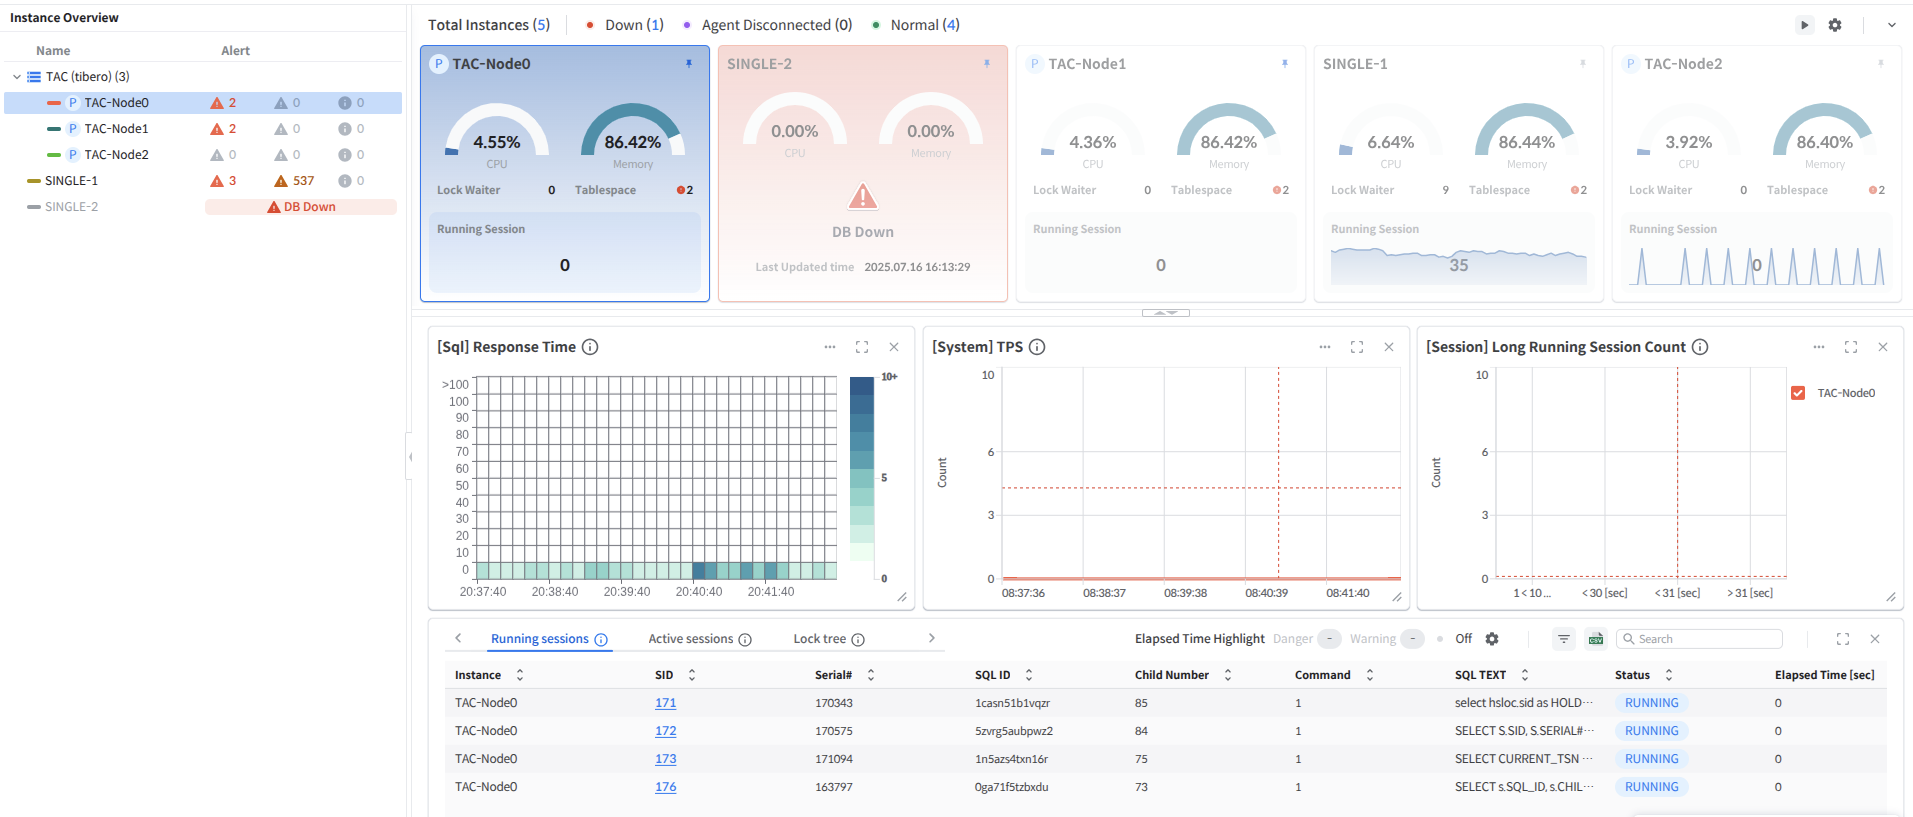Viewport: 1913px width, 817px height.
Task: Click the Search field in sessions panel
Action: tap(1707, 639)
